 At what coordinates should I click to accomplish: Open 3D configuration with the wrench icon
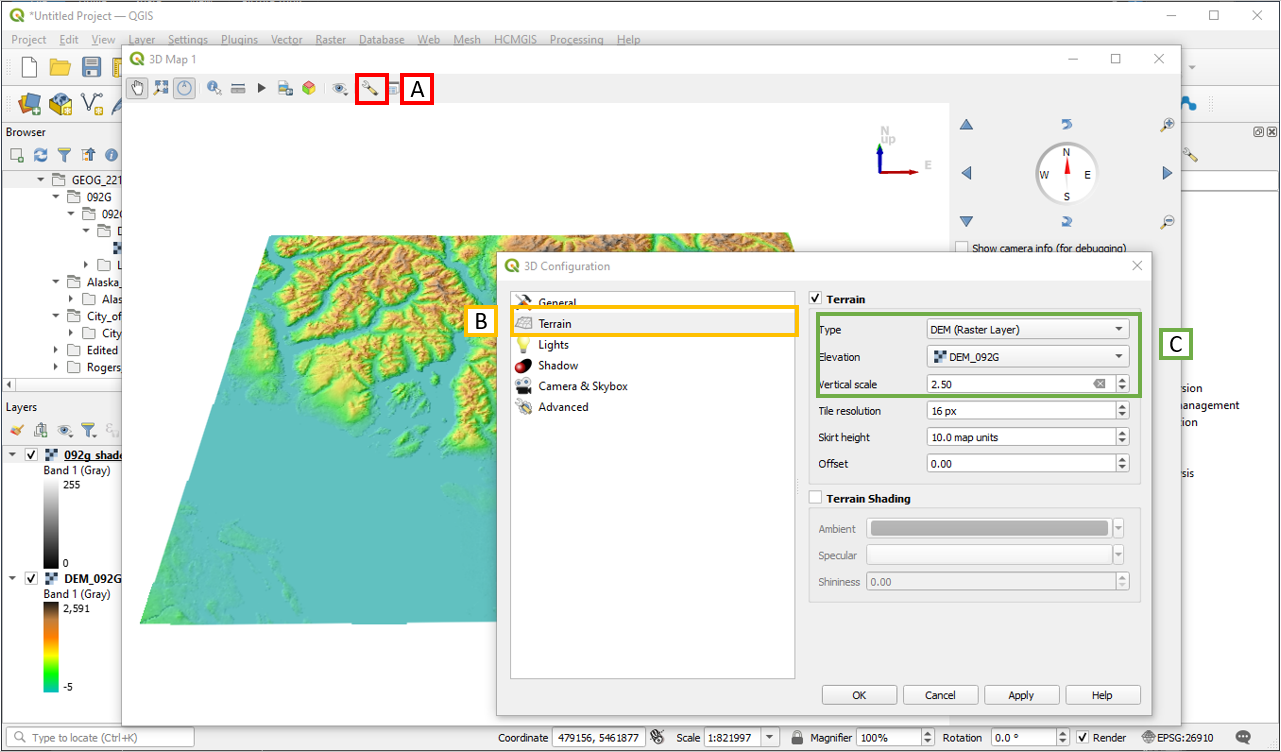370,88
